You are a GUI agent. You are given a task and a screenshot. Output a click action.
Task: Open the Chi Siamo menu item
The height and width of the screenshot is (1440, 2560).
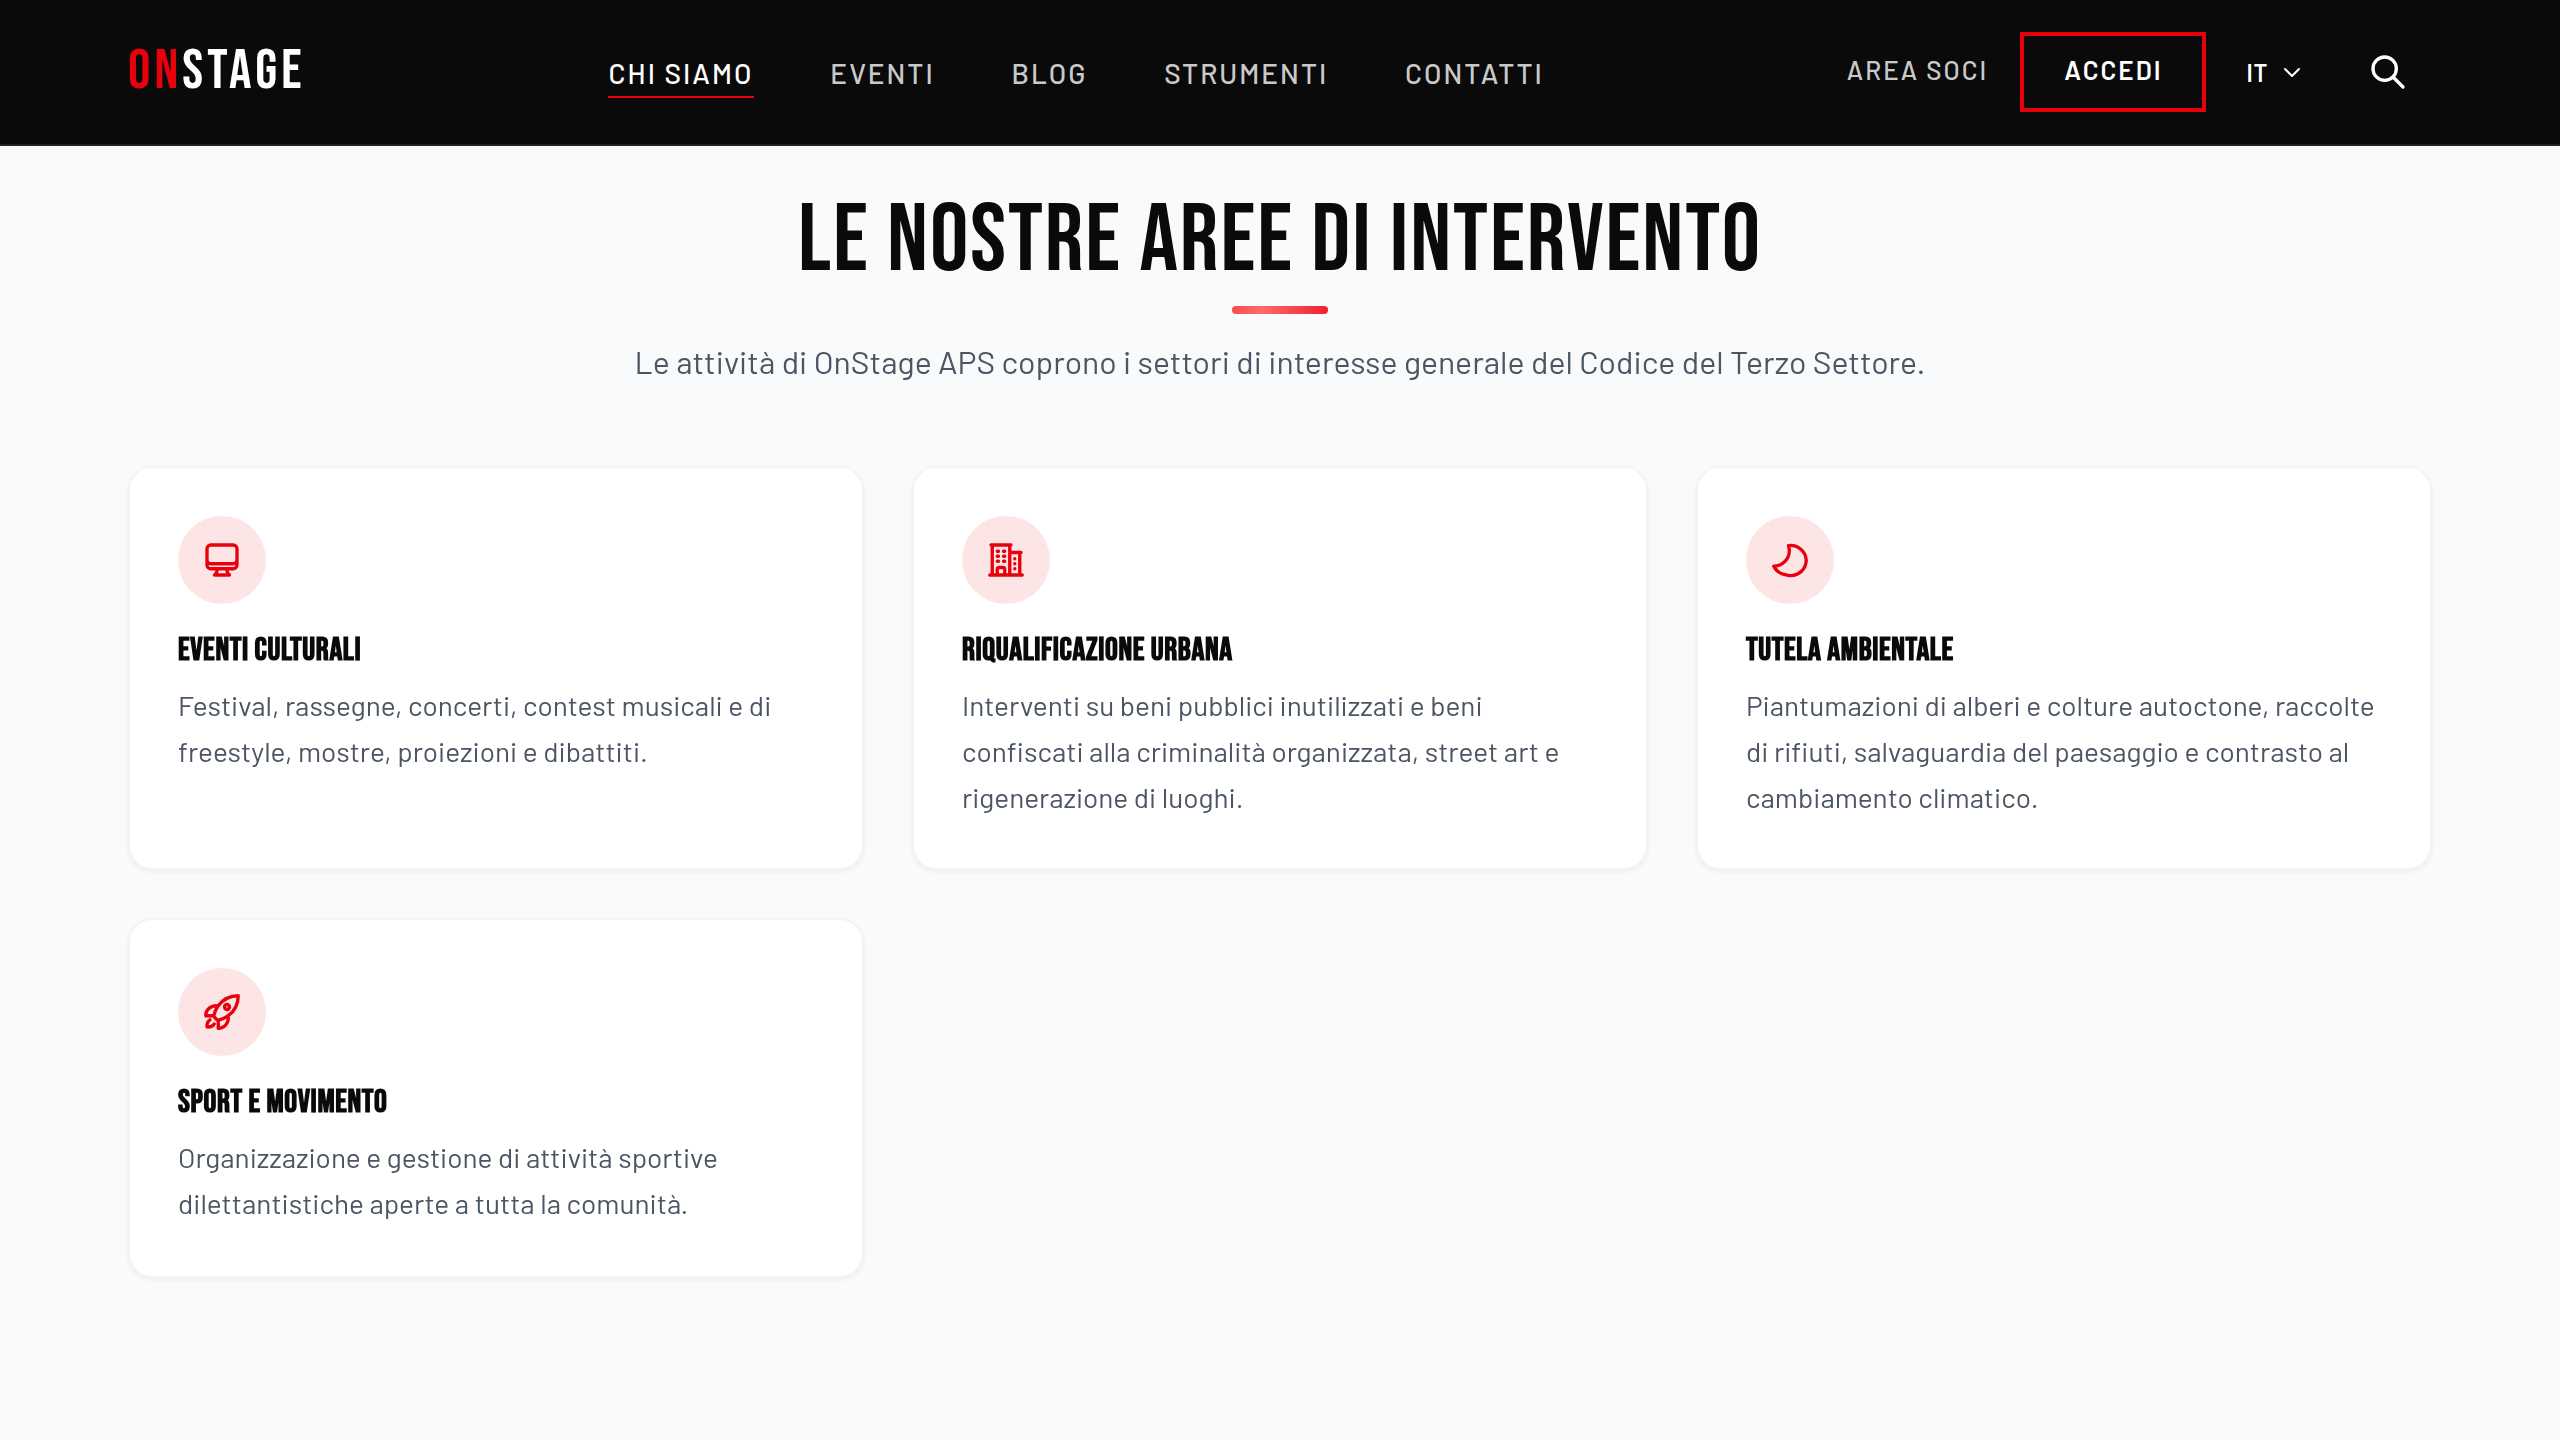pos(680,74)
